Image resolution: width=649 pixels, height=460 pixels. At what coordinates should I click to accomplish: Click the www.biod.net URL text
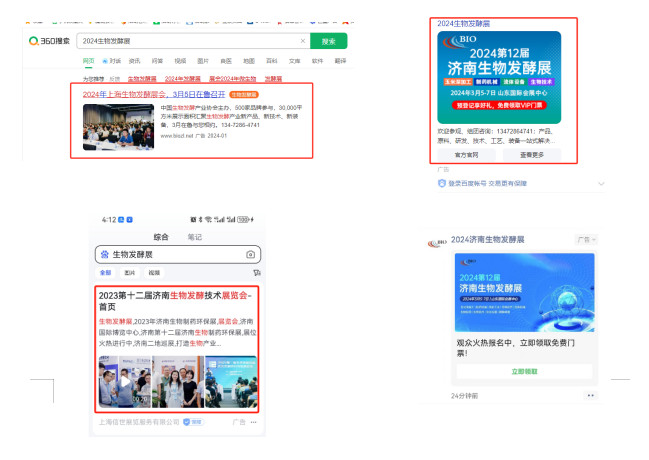point(177,136)
